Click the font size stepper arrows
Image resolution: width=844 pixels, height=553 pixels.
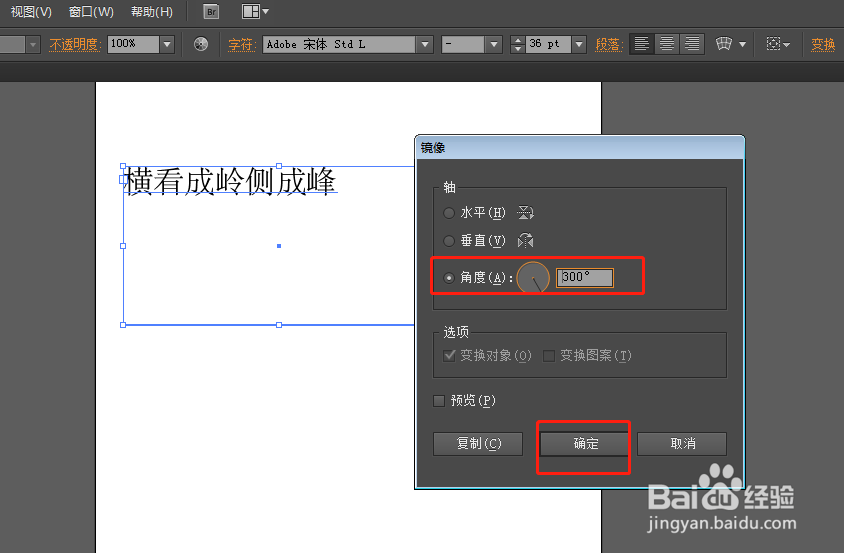pos(517,44)
